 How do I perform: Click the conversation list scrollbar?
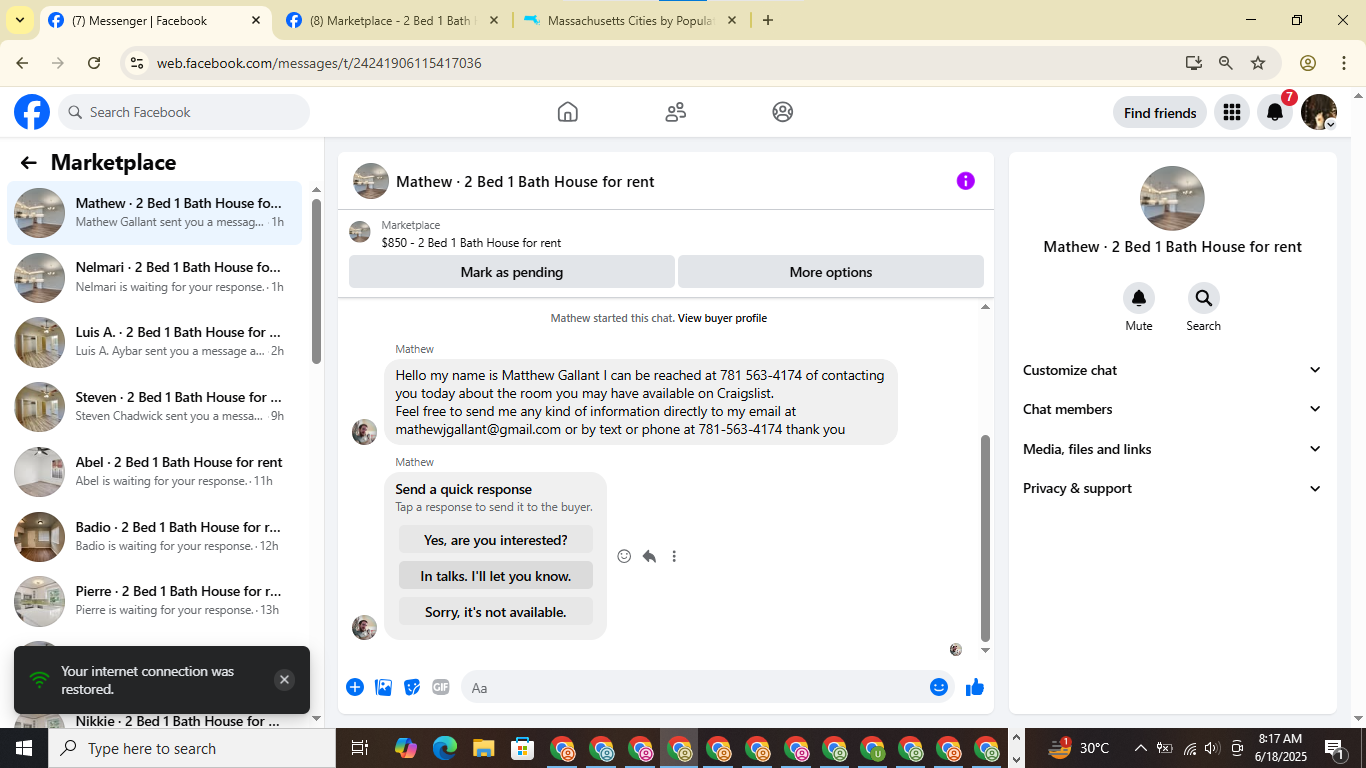pos(316,281)
